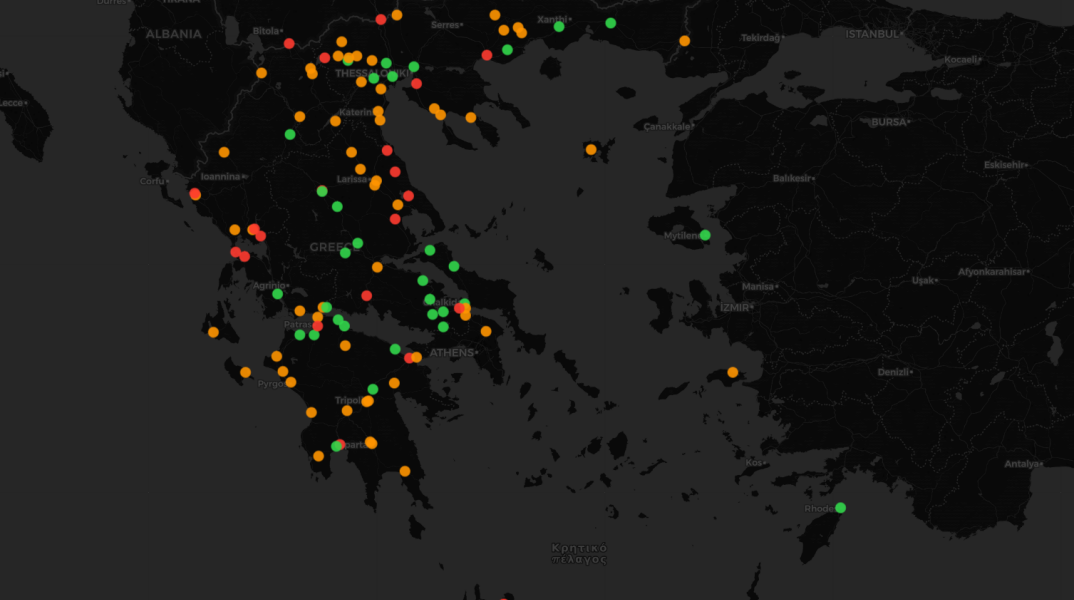The image size is (1074, 600).
Task: Open the orange marker on Samos island
Action: [732, 372]
